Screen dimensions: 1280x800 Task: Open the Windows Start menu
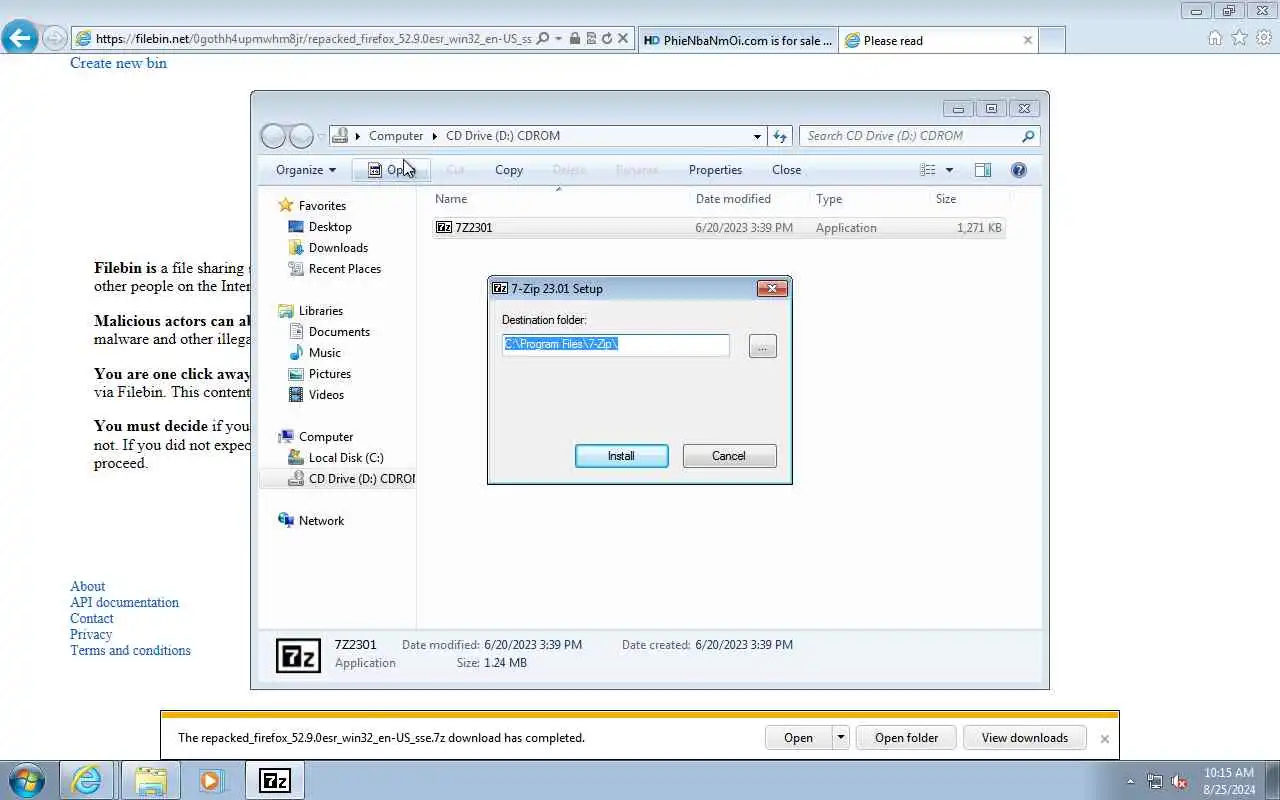click(26, 780)
